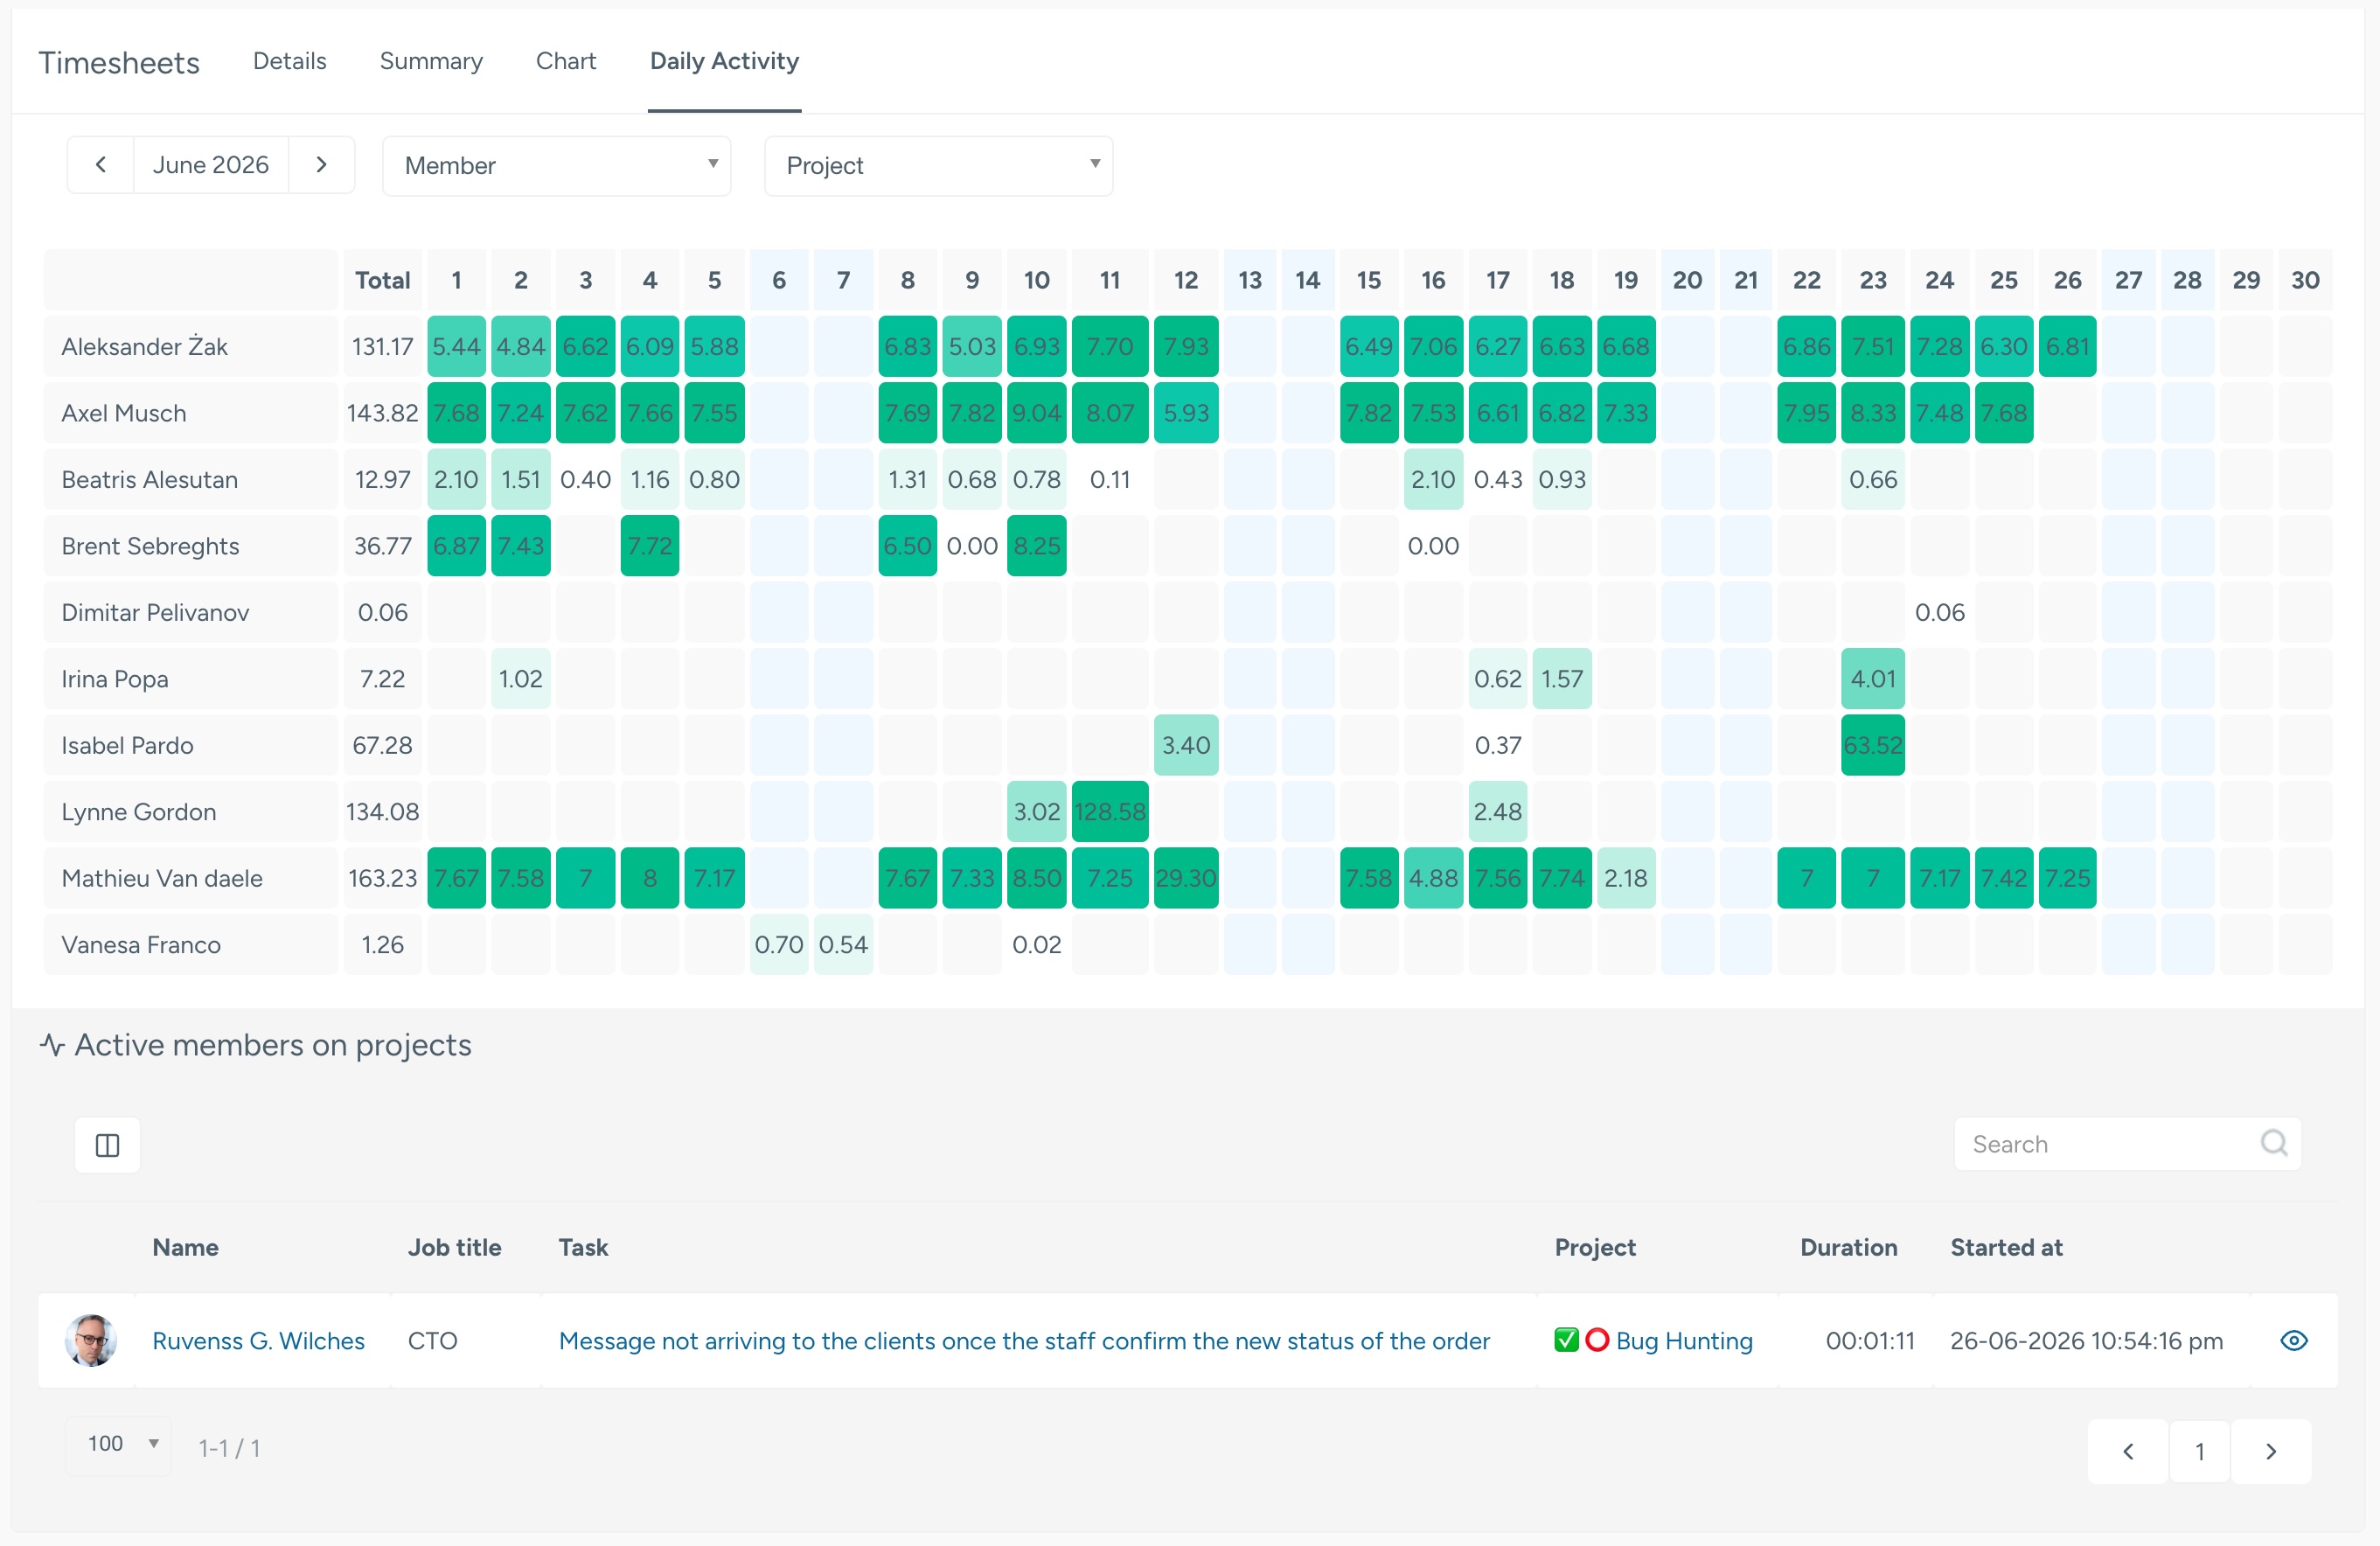
Task: Click red circle status beside Bug Hunting
Action: pyautogui.click(x=1597, y=1340)
